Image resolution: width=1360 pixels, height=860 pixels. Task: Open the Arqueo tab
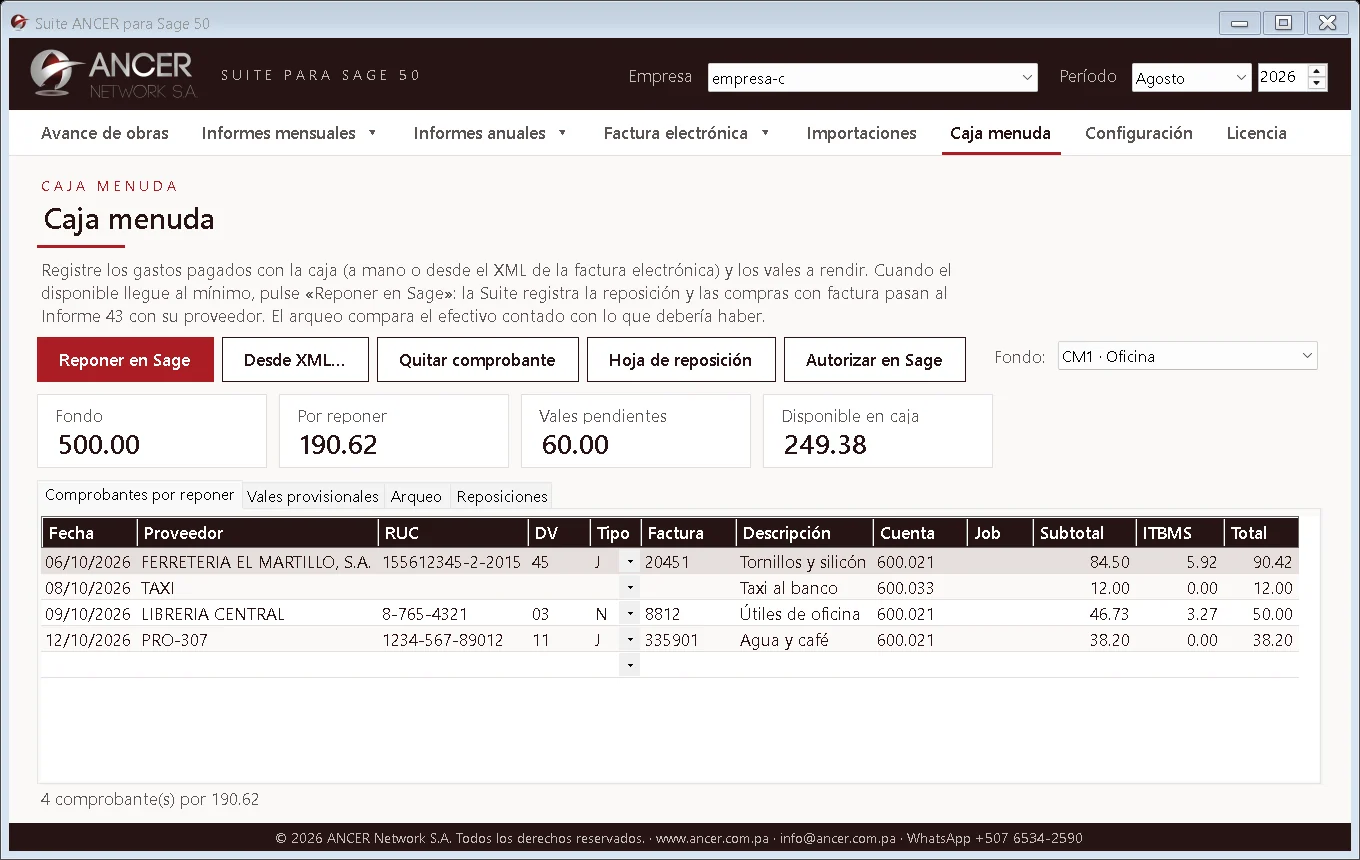tap(416, 496)
